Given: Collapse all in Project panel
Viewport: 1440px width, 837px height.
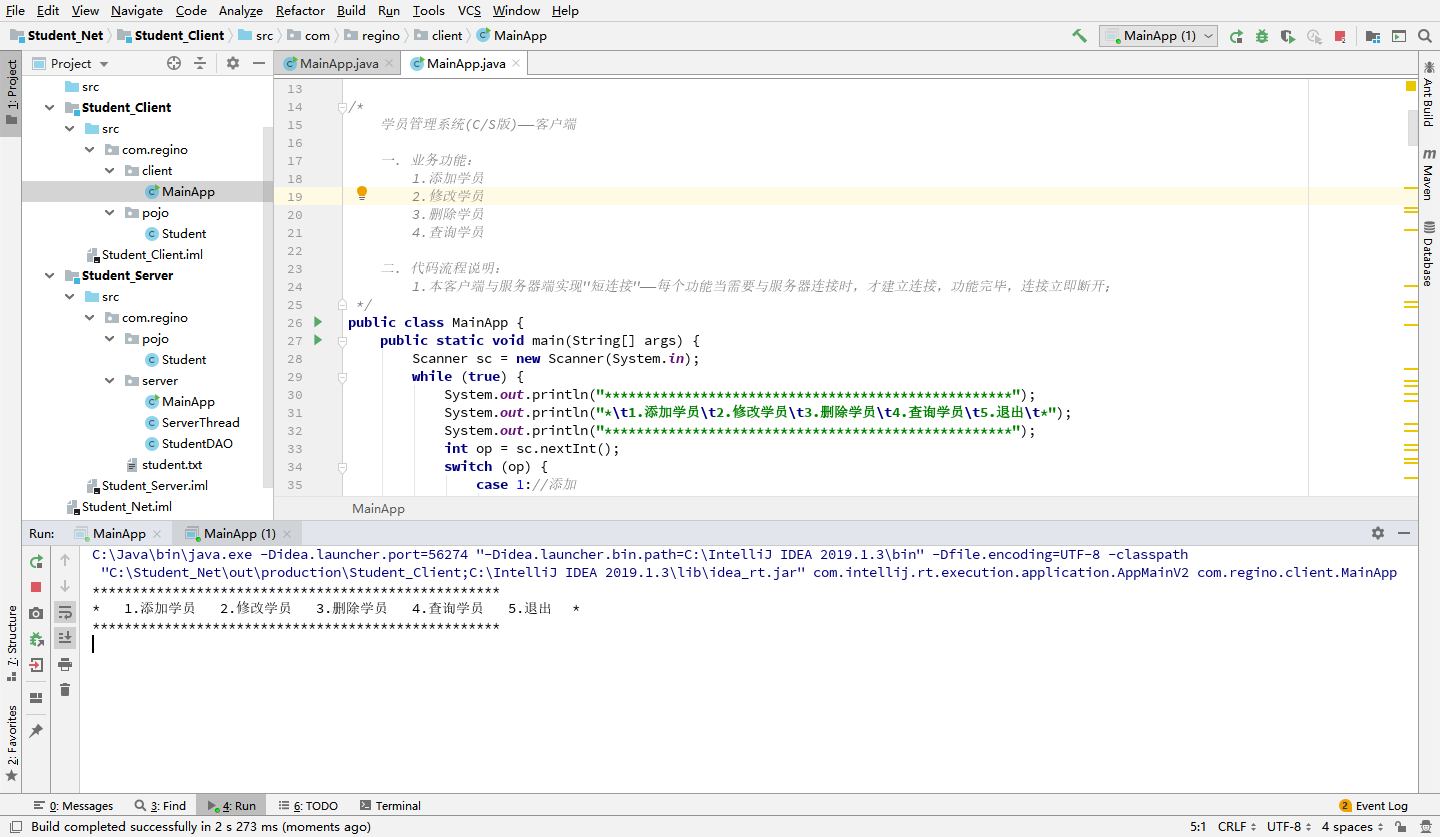Looking at the screenshot, I should click(200, 63).
